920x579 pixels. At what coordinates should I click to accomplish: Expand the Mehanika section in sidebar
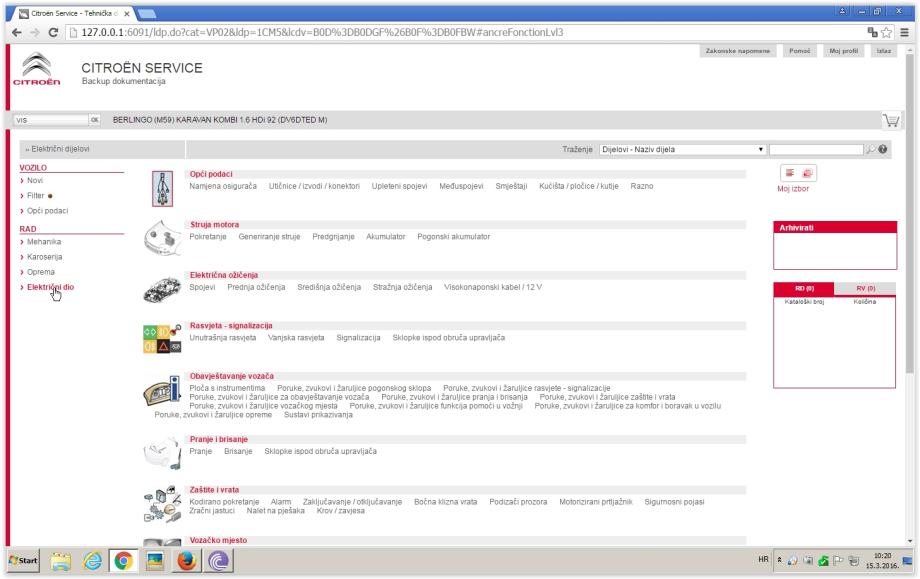[x=43, y=242]
